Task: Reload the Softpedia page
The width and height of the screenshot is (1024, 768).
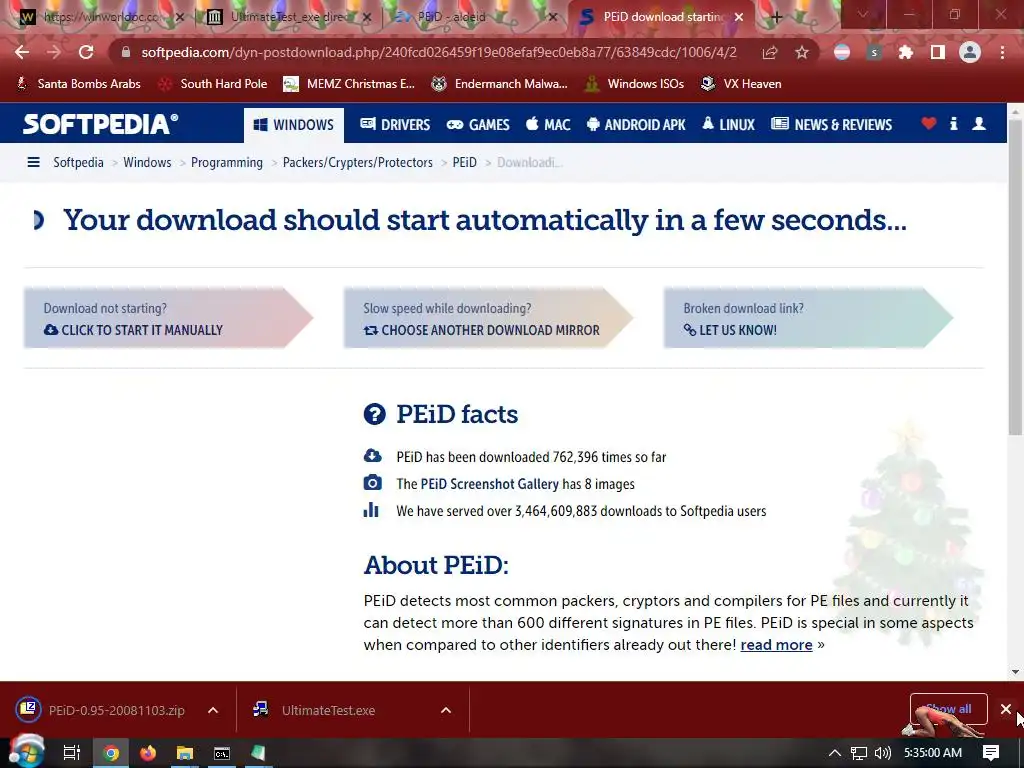Action: (x=86, y=52)
